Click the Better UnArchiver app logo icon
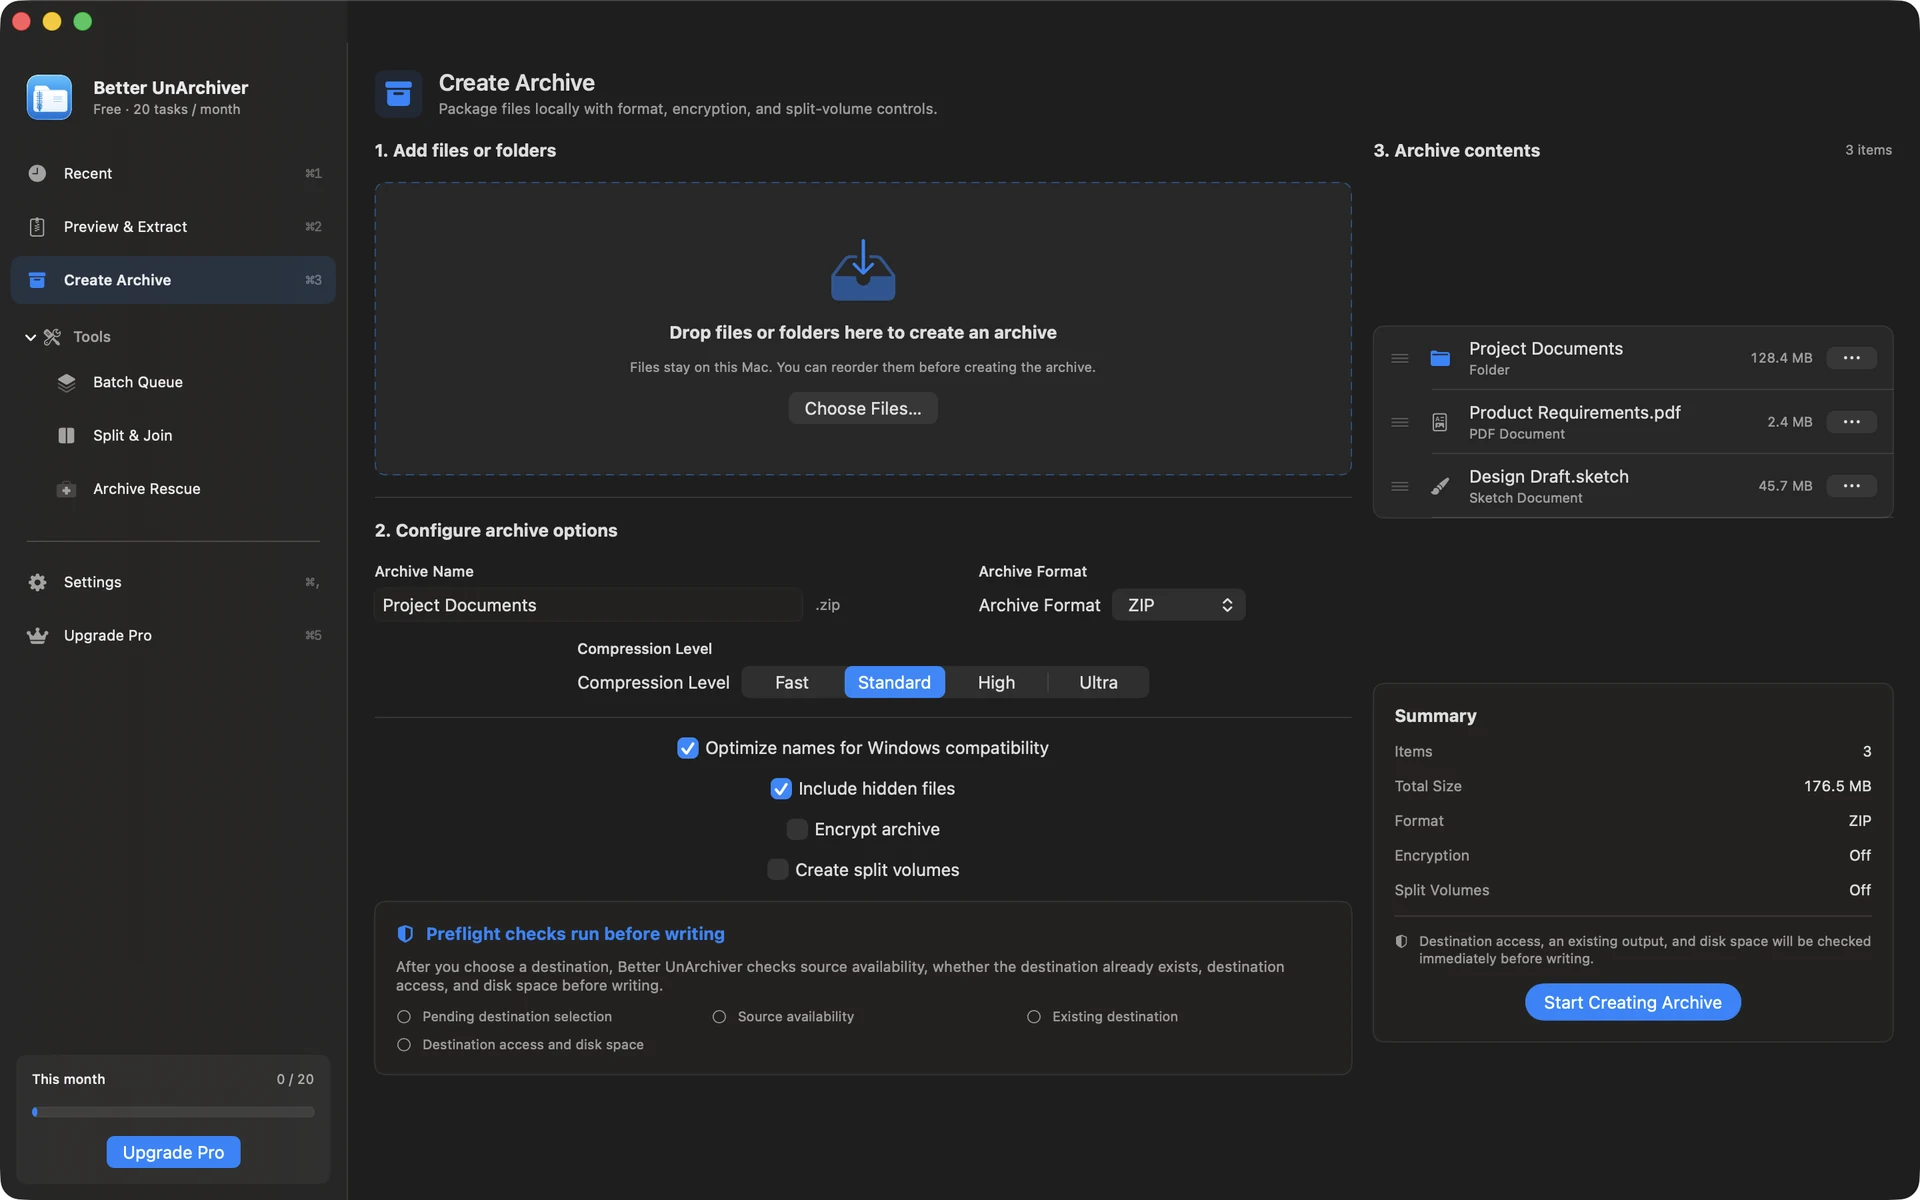 49,97
